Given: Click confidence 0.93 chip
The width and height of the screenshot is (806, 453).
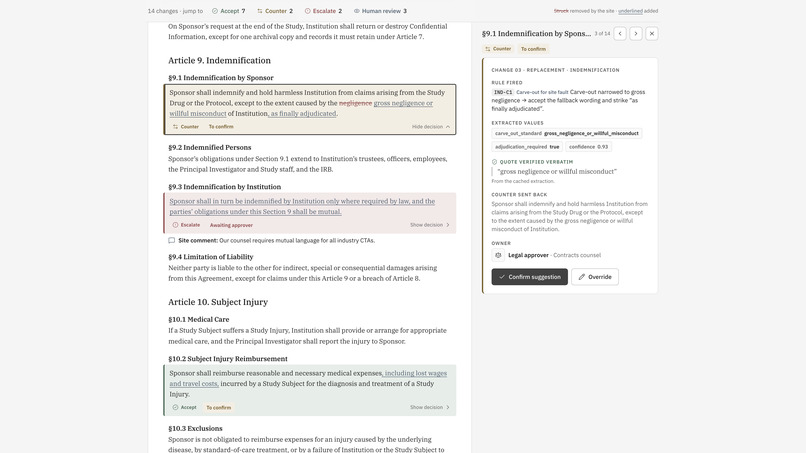Looking at the screenshot, I should [589, 147].
